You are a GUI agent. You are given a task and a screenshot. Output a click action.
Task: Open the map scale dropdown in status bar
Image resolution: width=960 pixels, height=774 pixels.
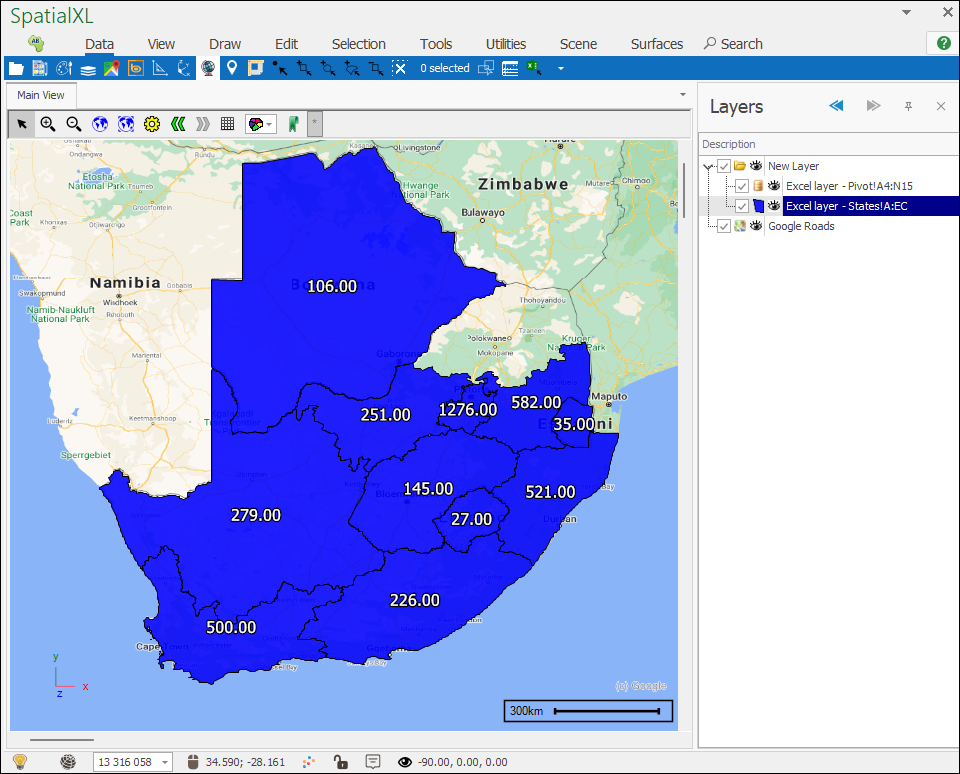[165, 762]
